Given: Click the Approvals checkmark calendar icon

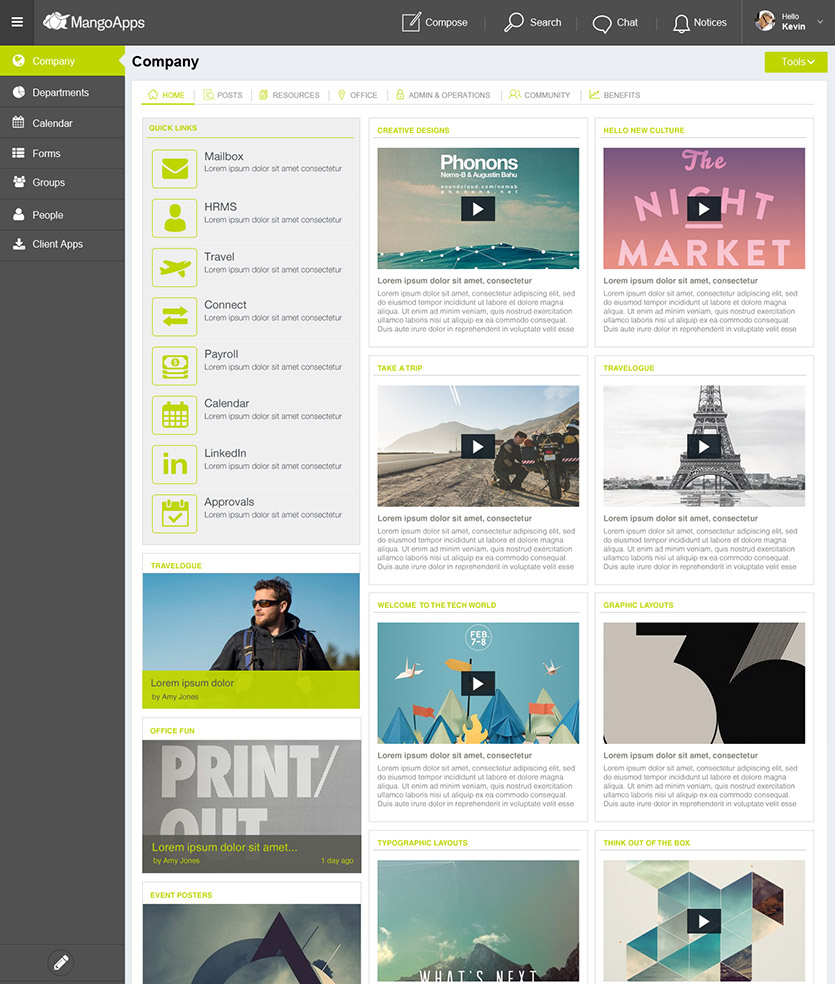Looking at the screenshot, I should coord(175,513).
